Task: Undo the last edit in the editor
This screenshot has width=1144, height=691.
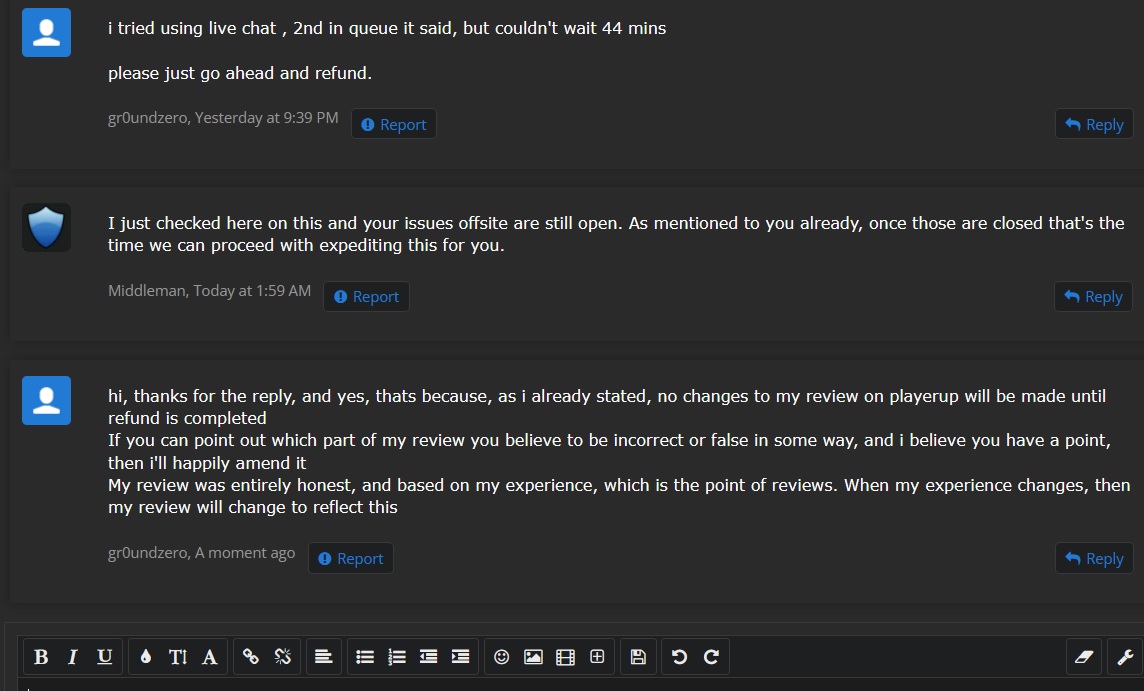Action: pos(679,657)
